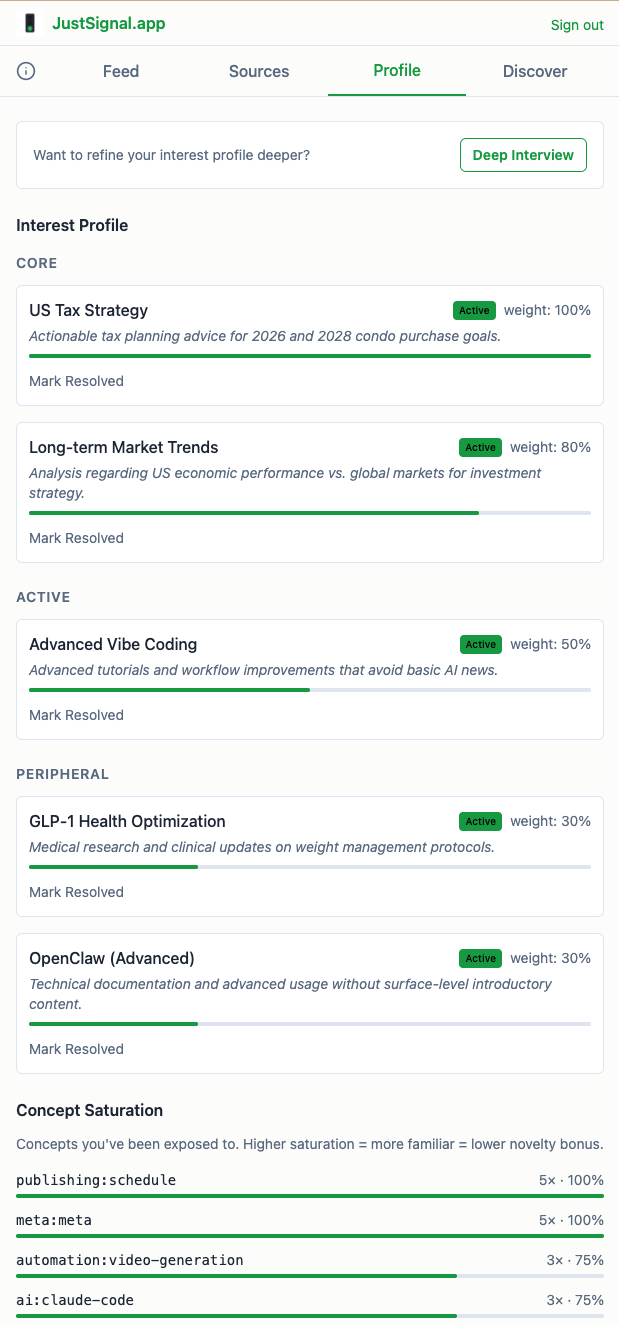
Task: Toggle Active badge on US Tax Strategy
Action: 474,311
